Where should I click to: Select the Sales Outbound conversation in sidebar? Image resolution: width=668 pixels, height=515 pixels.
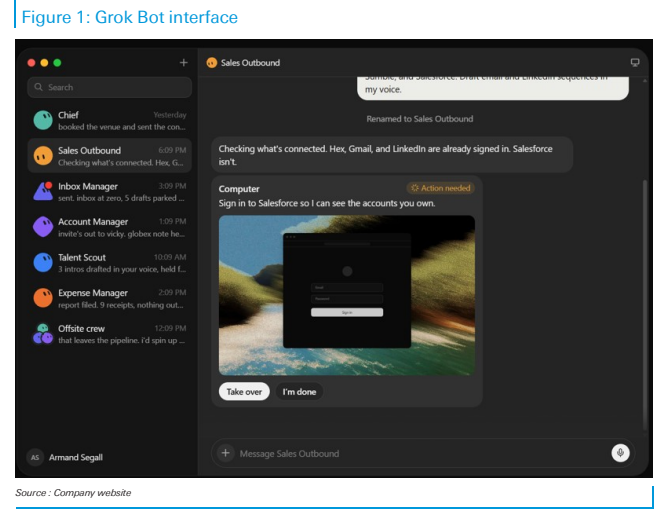click(109, 156)
